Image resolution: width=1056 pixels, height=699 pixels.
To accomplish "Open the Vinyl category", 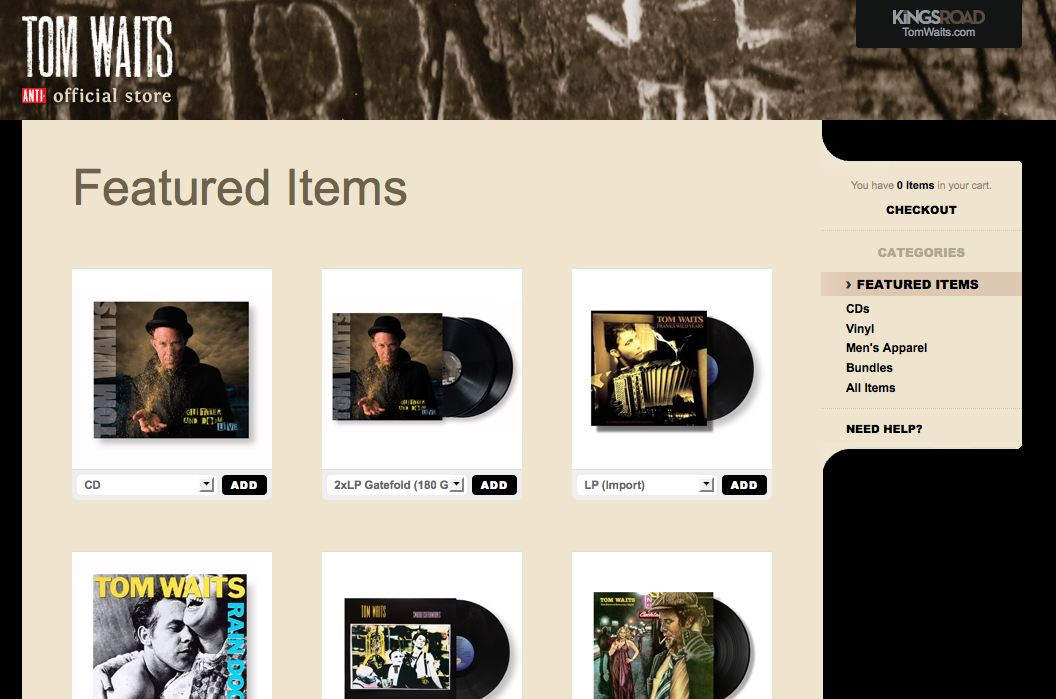I will [859, 329].
